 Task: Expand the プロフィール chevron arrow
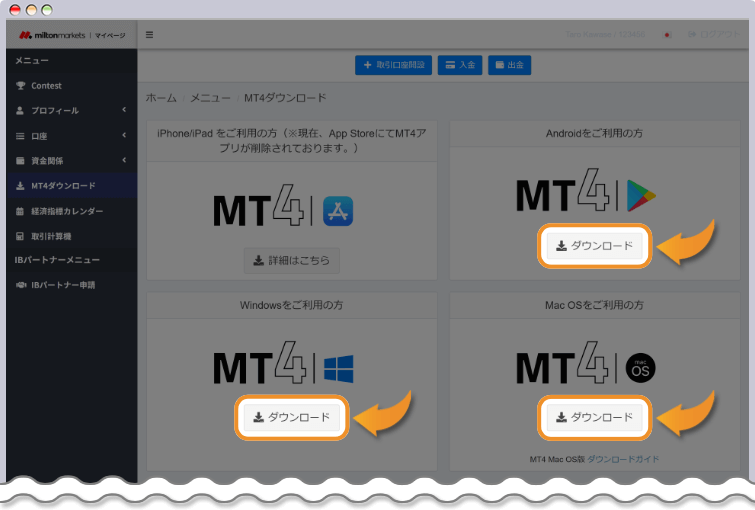tap(124, 110)
